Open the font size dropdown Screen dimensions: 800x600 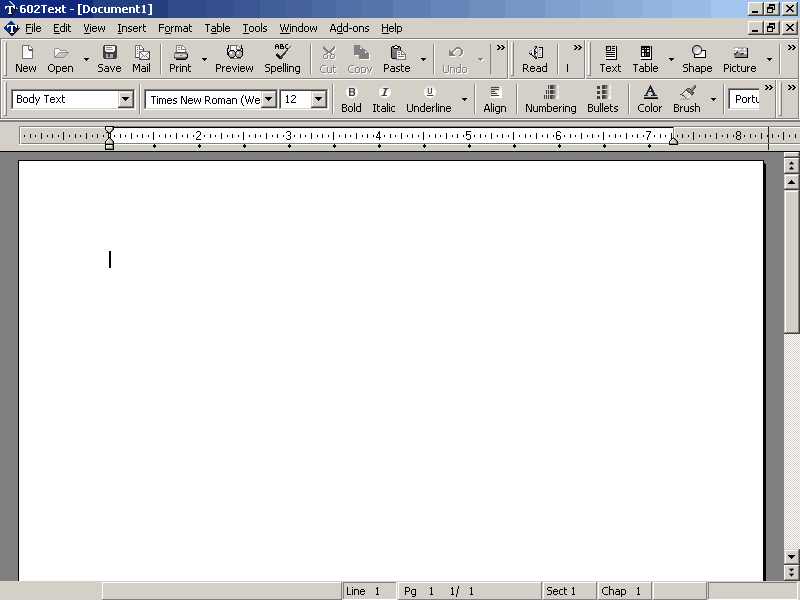pyautogui.click(x=319, y=99)
